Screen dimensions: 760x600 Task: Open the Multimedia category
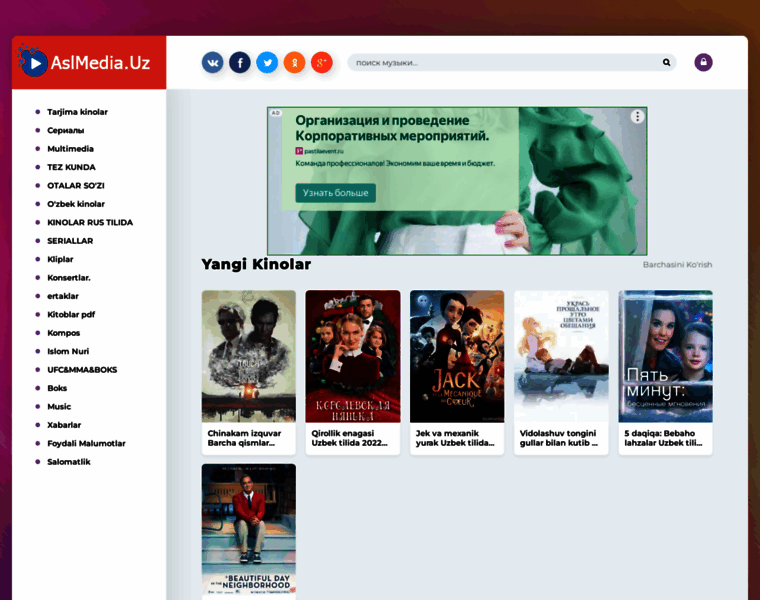click(70, 149)
